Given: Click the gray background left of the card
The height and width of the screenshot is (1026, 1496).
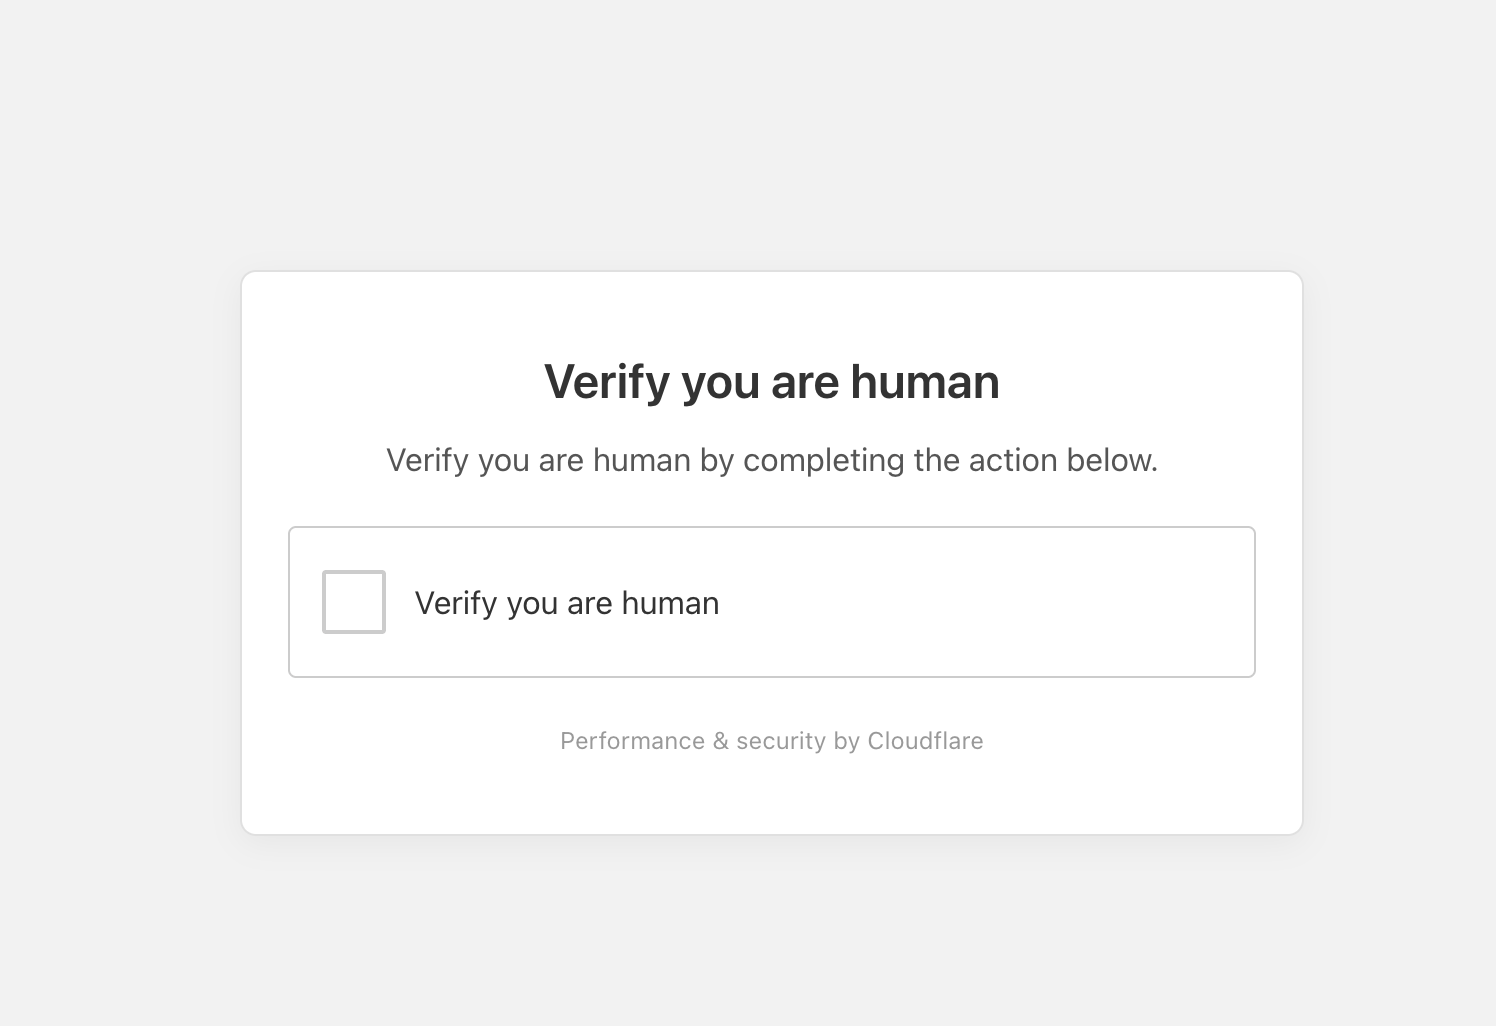Looking at the screenshot, I should (x=120, y=550).
